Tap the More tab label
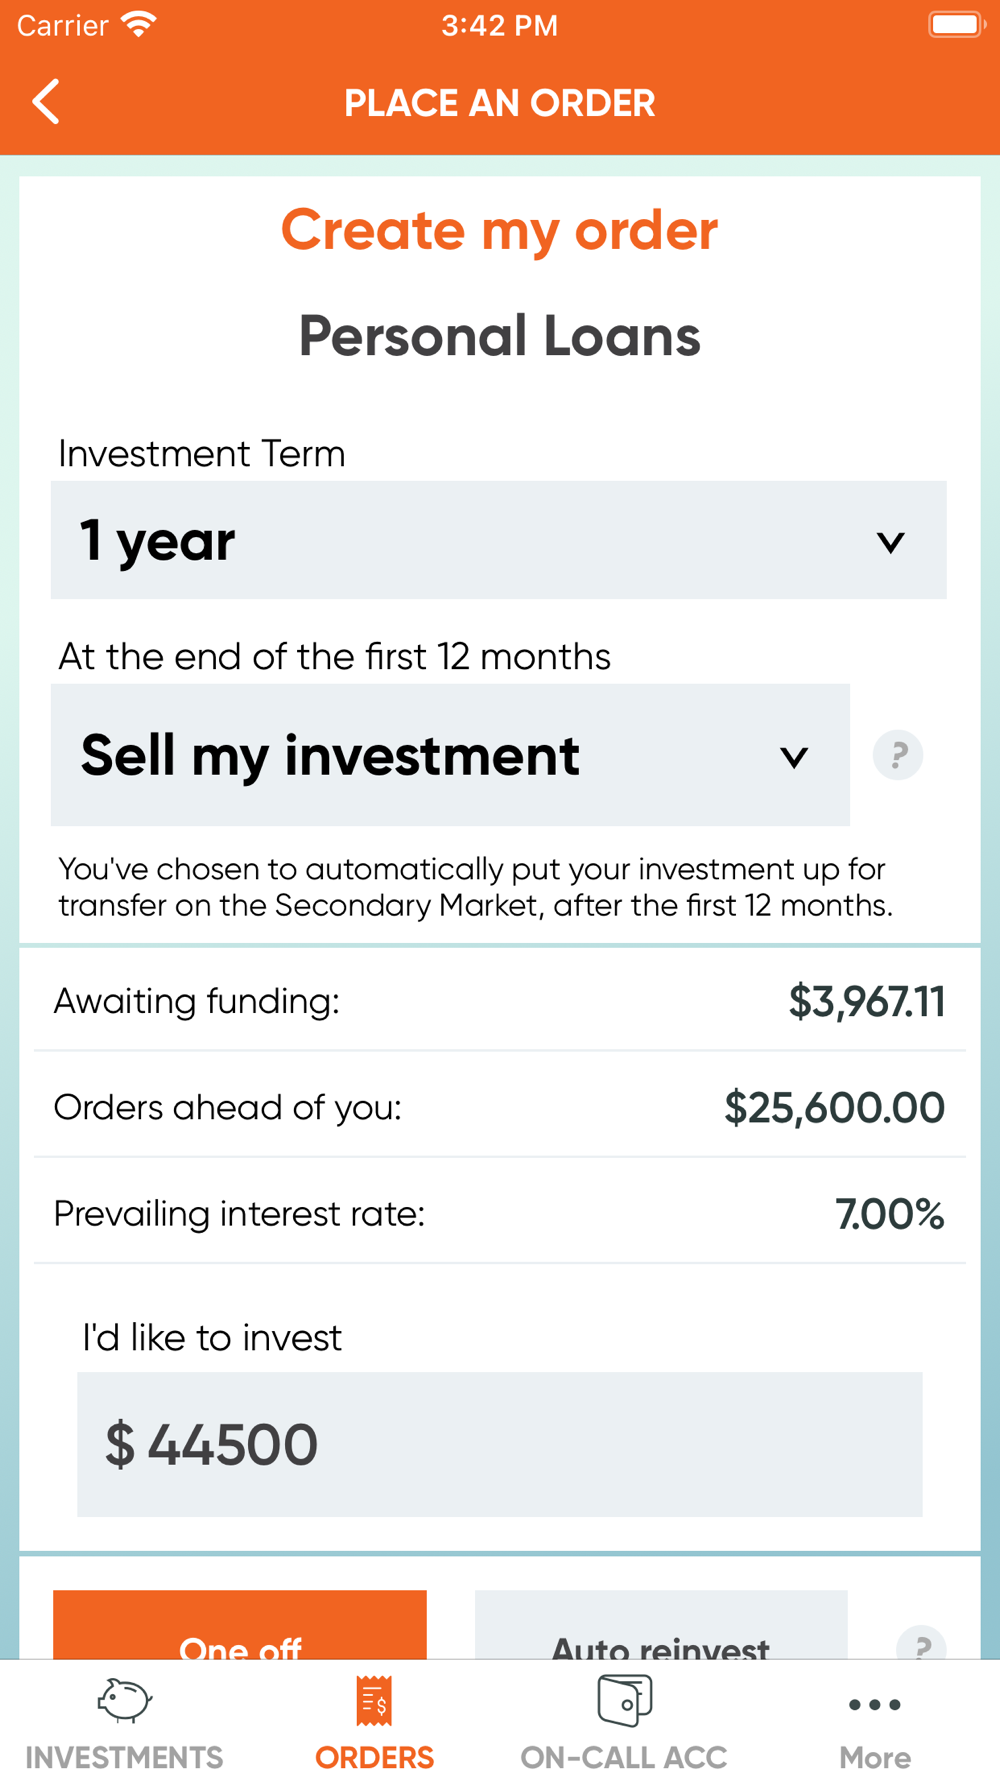Viewport: 1000px width, 1778px height. coord(874,1757)
